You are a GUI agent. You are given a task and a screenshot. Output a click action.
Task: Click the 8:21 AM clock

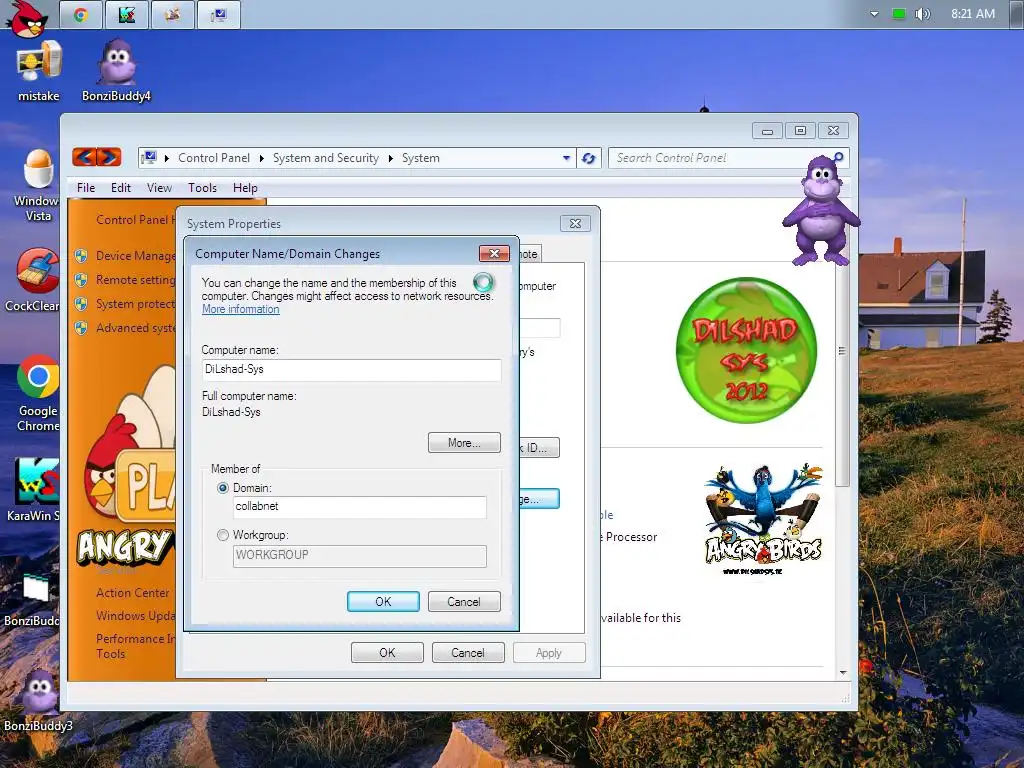click(x=973, y=14)
